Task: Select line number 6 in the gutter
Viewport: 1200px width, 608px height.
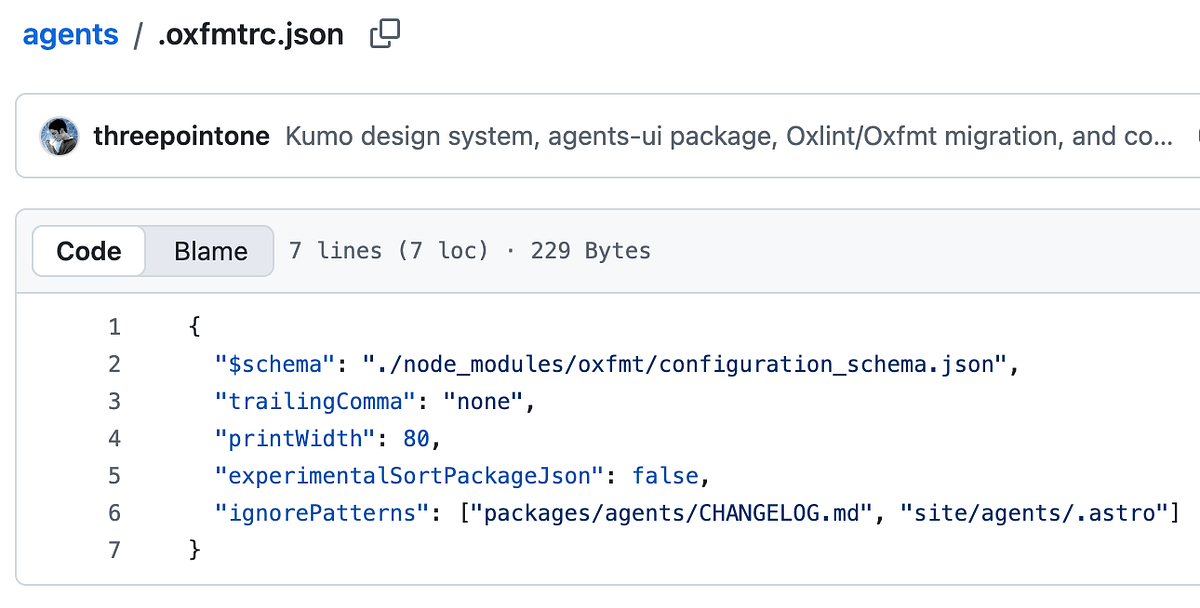Action: tap(114, 513)
